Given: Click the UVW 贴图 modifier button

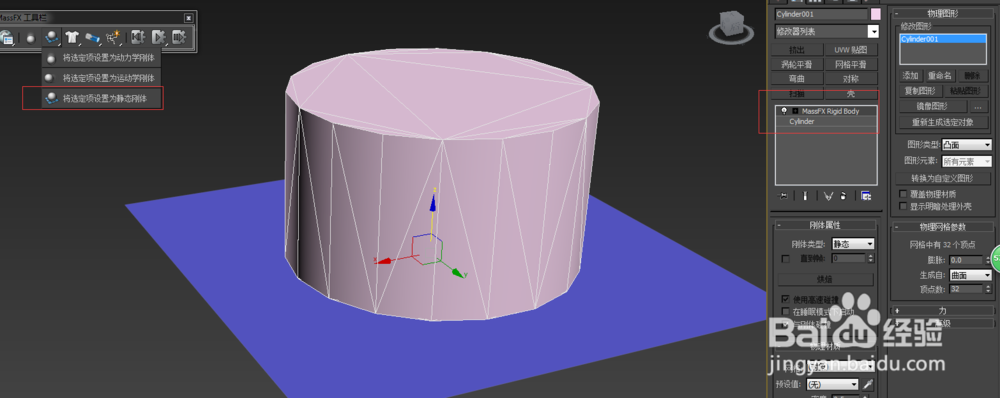Looking at the screenshot, I should (x=851, y=50).
